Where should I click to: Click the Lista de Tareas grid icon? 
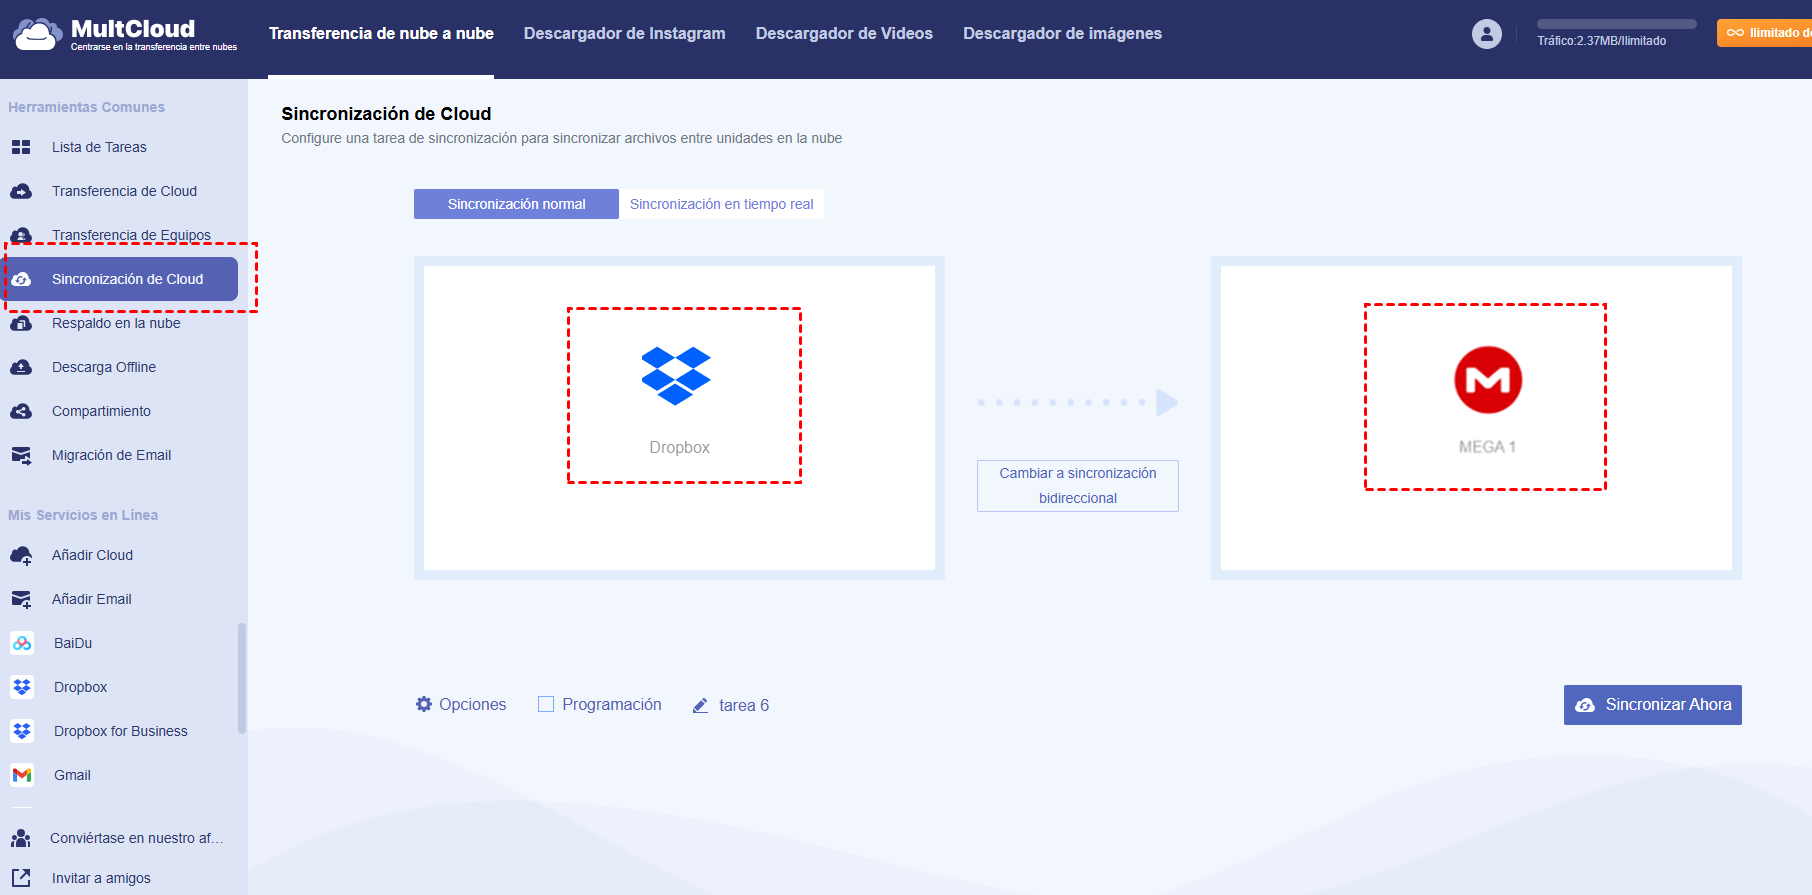21,147
